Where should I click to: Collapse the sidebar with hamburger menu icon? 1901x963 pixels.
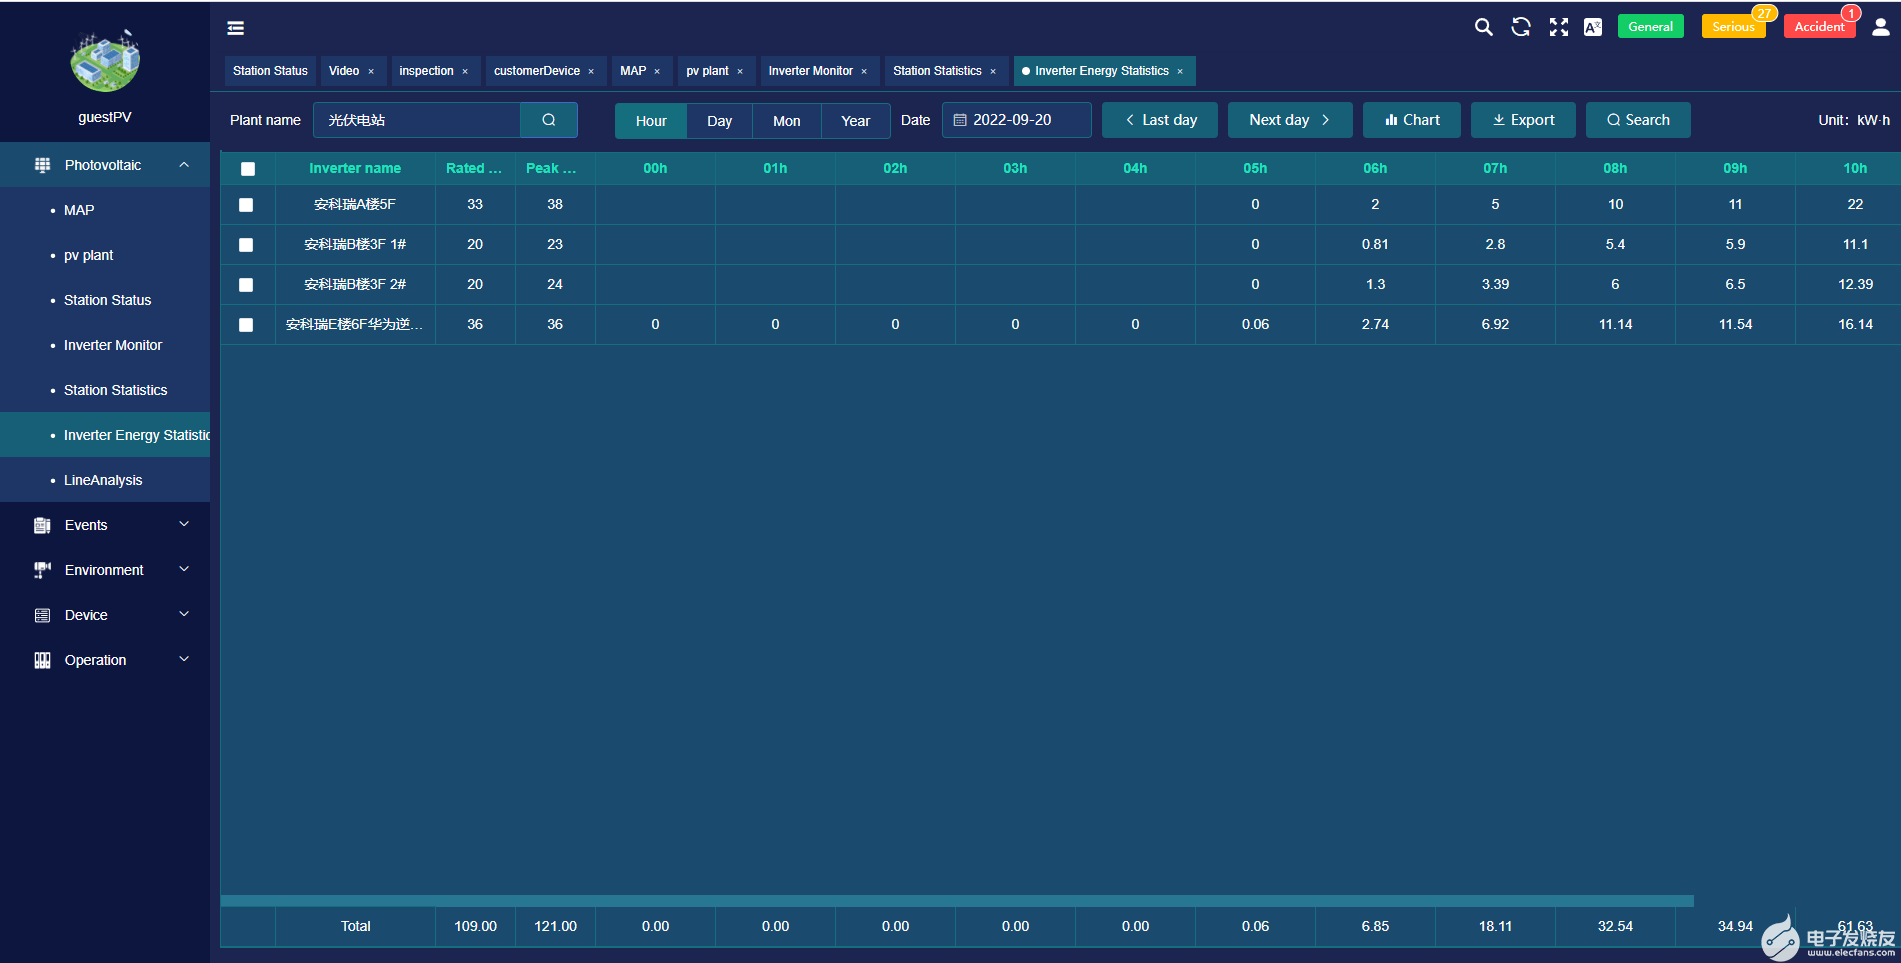[236, 28]
